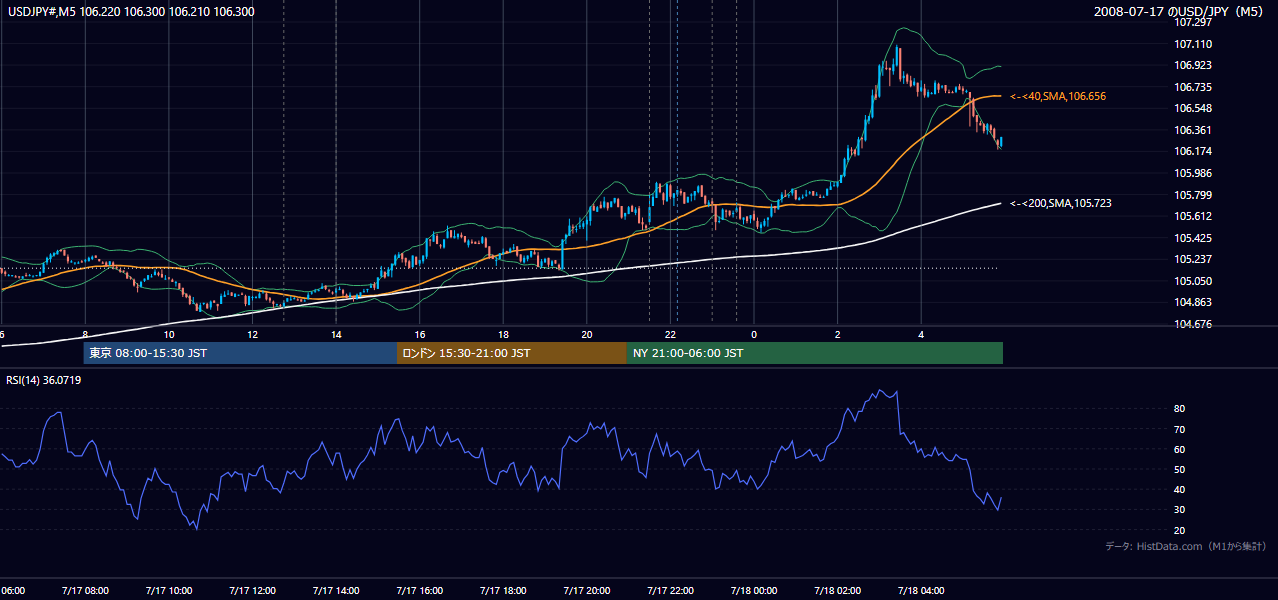1278x600 pixels.
Task: Click price axis value 106.174
Action: (1194, 151)
